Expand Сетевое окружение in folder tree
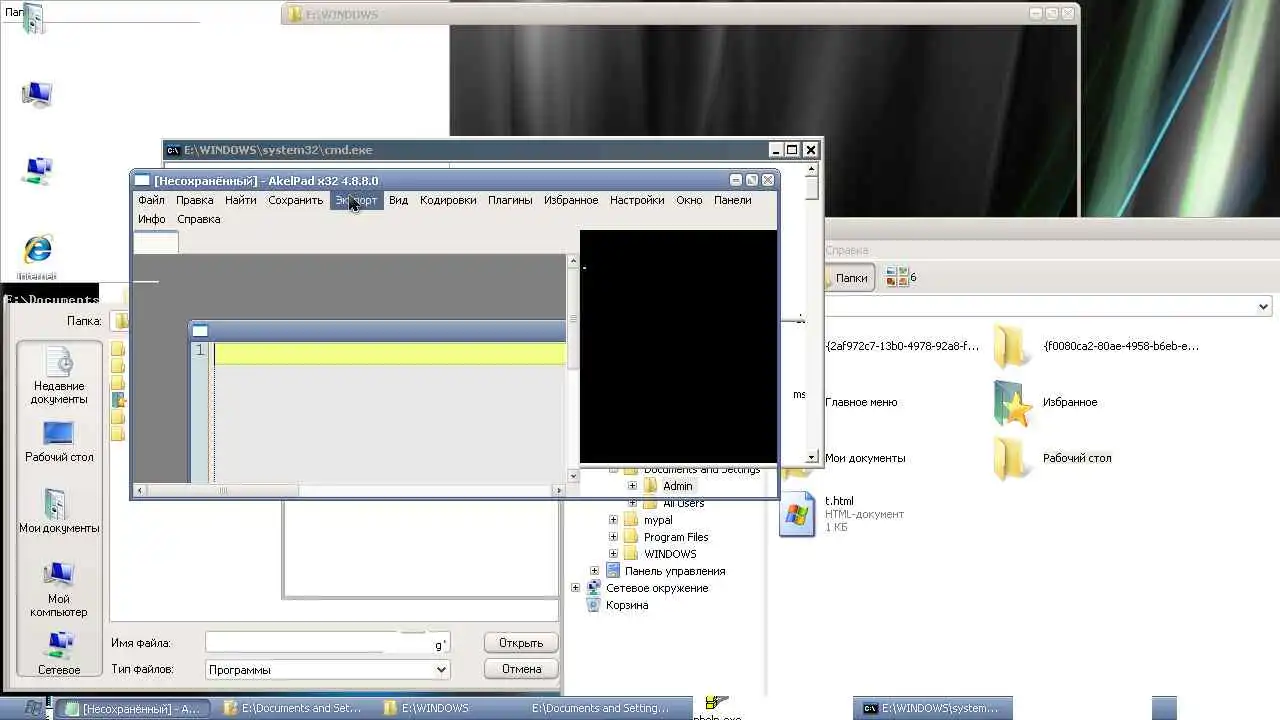This screenshot has height=720, width=1280. (x=575, y=588)
